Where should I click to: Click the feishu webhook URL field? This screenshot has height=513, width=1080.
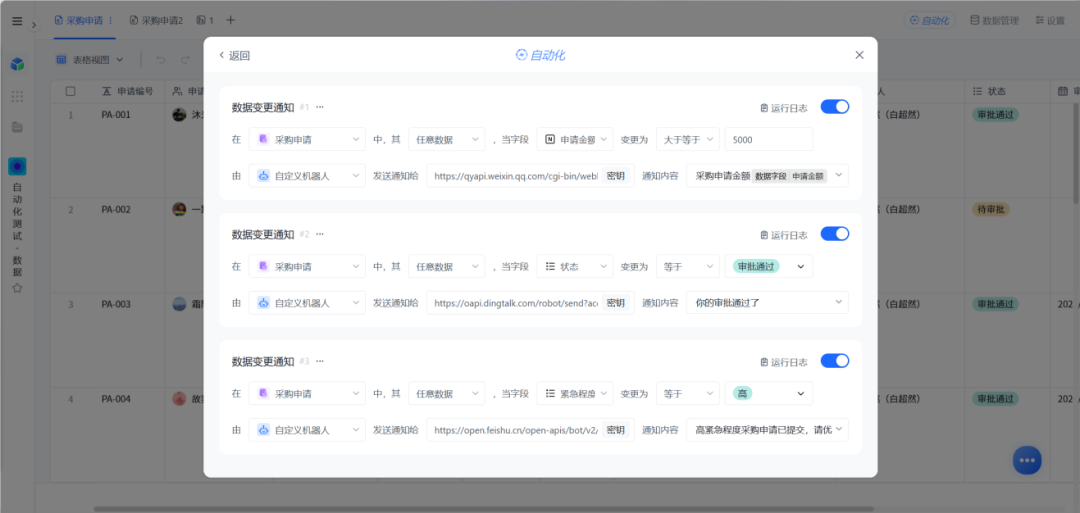coord(515,430)
